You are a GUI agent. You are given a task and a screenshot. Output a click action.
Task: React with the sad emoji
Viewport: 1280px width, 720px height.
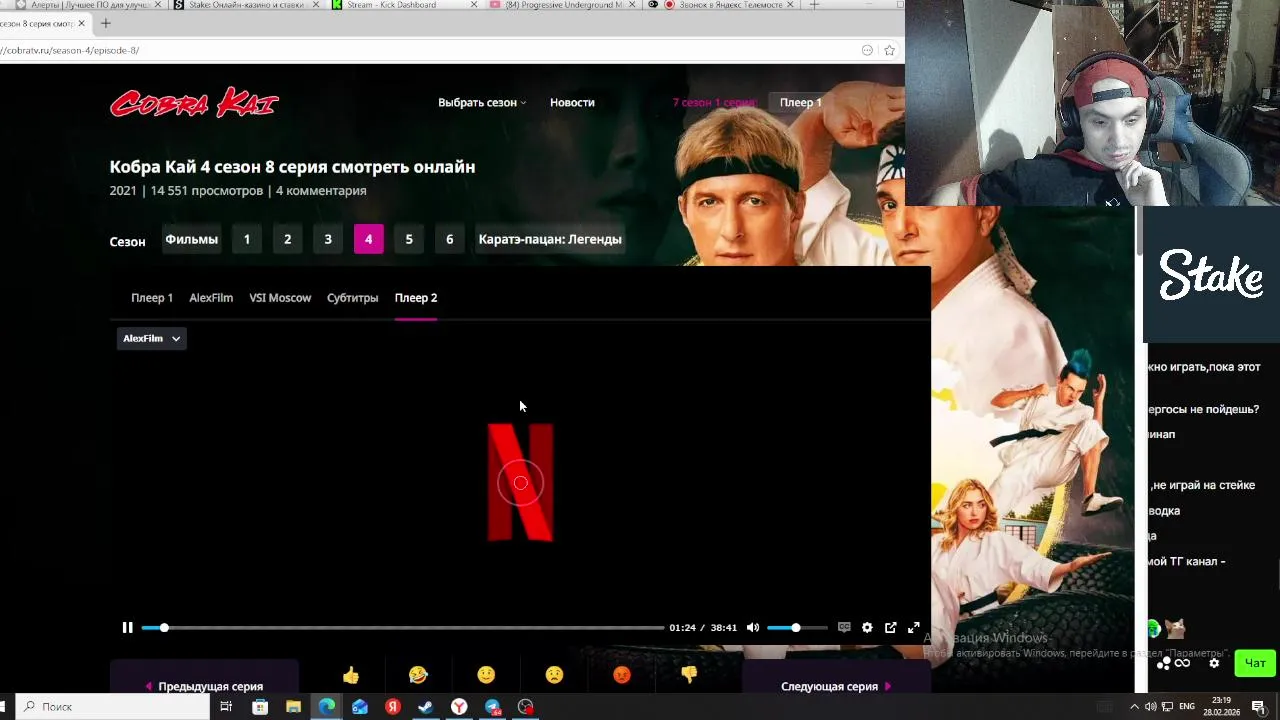[554, 676]
